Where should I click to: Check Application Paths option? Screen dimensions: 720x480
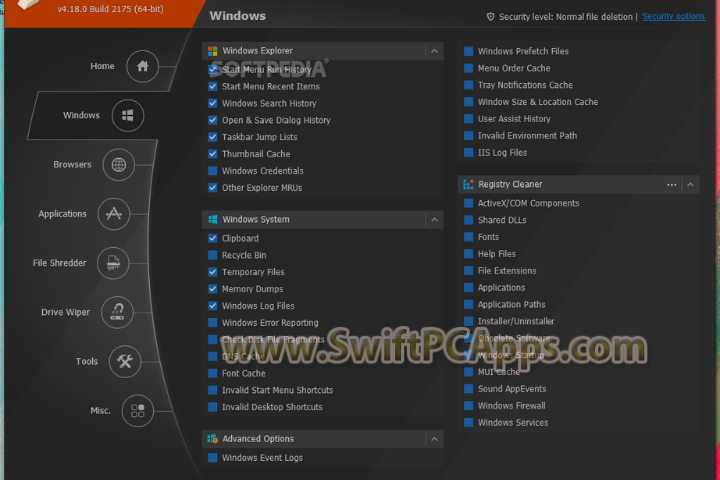pyautogui.click(x=468, y=305)
